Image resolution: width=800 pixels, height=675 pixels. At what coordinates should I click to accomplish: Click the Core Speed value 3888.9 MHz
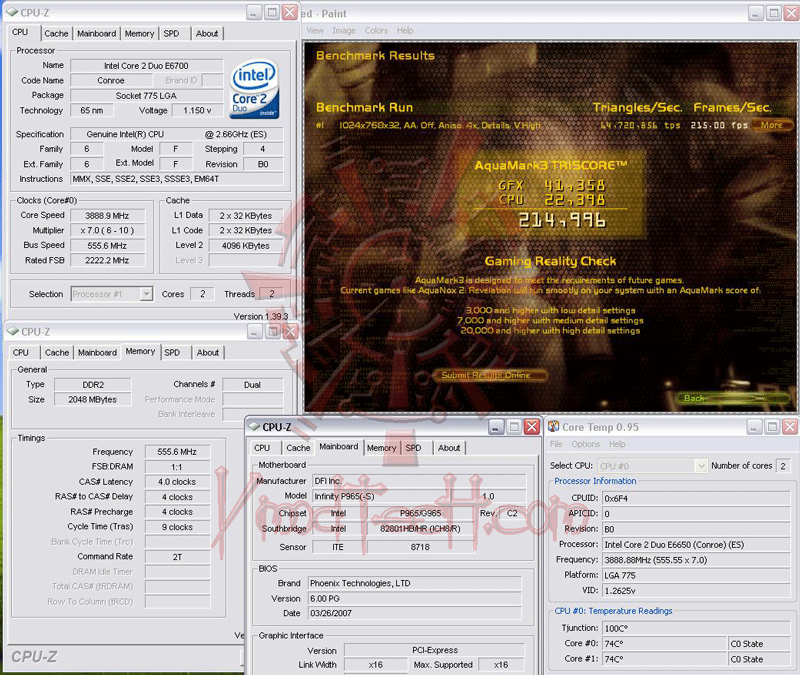(x=107, y=216)
